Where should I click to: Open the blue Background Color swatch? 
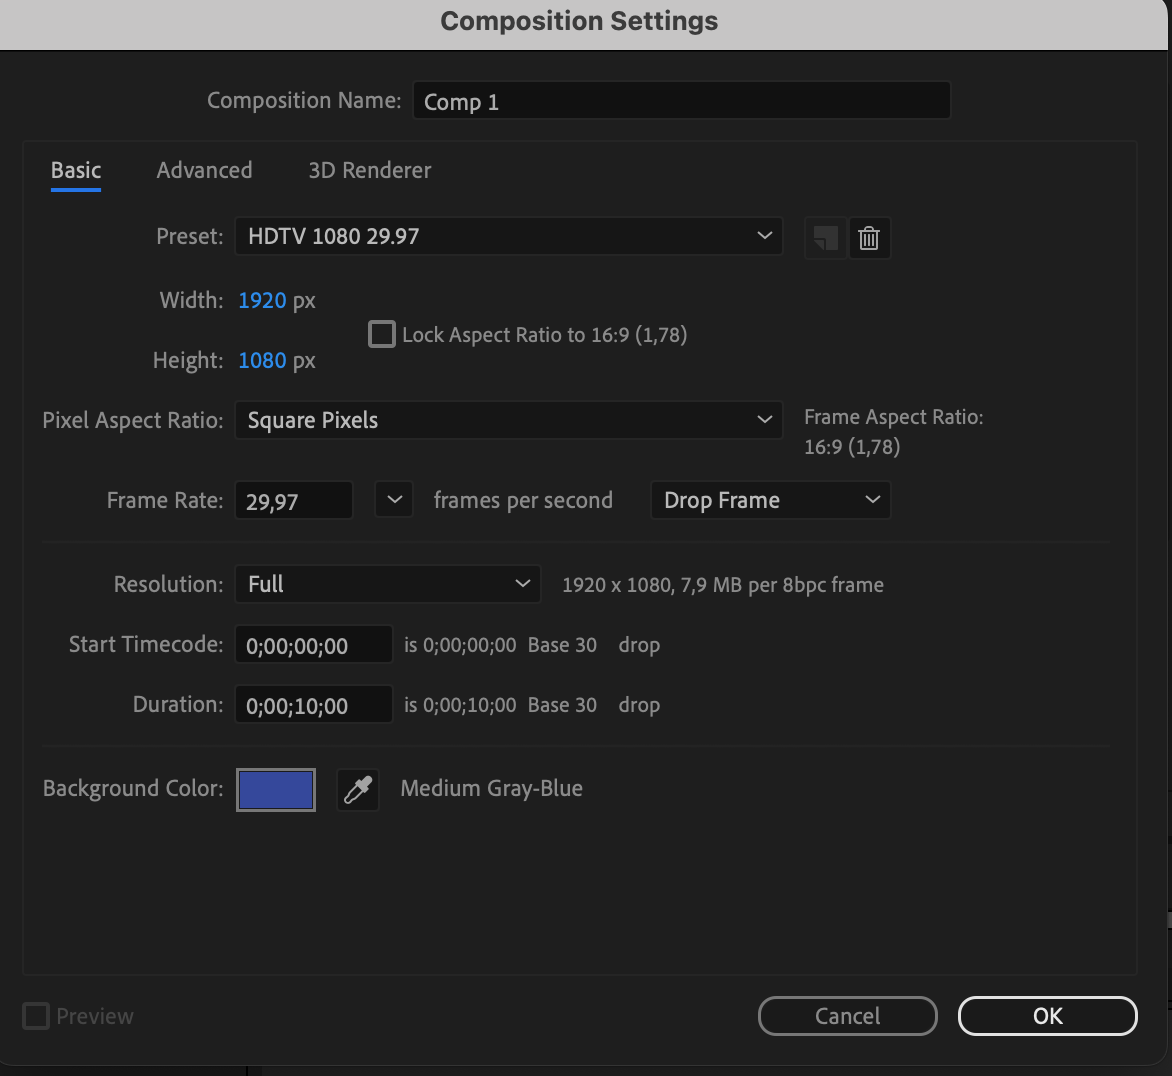(276, 790)
